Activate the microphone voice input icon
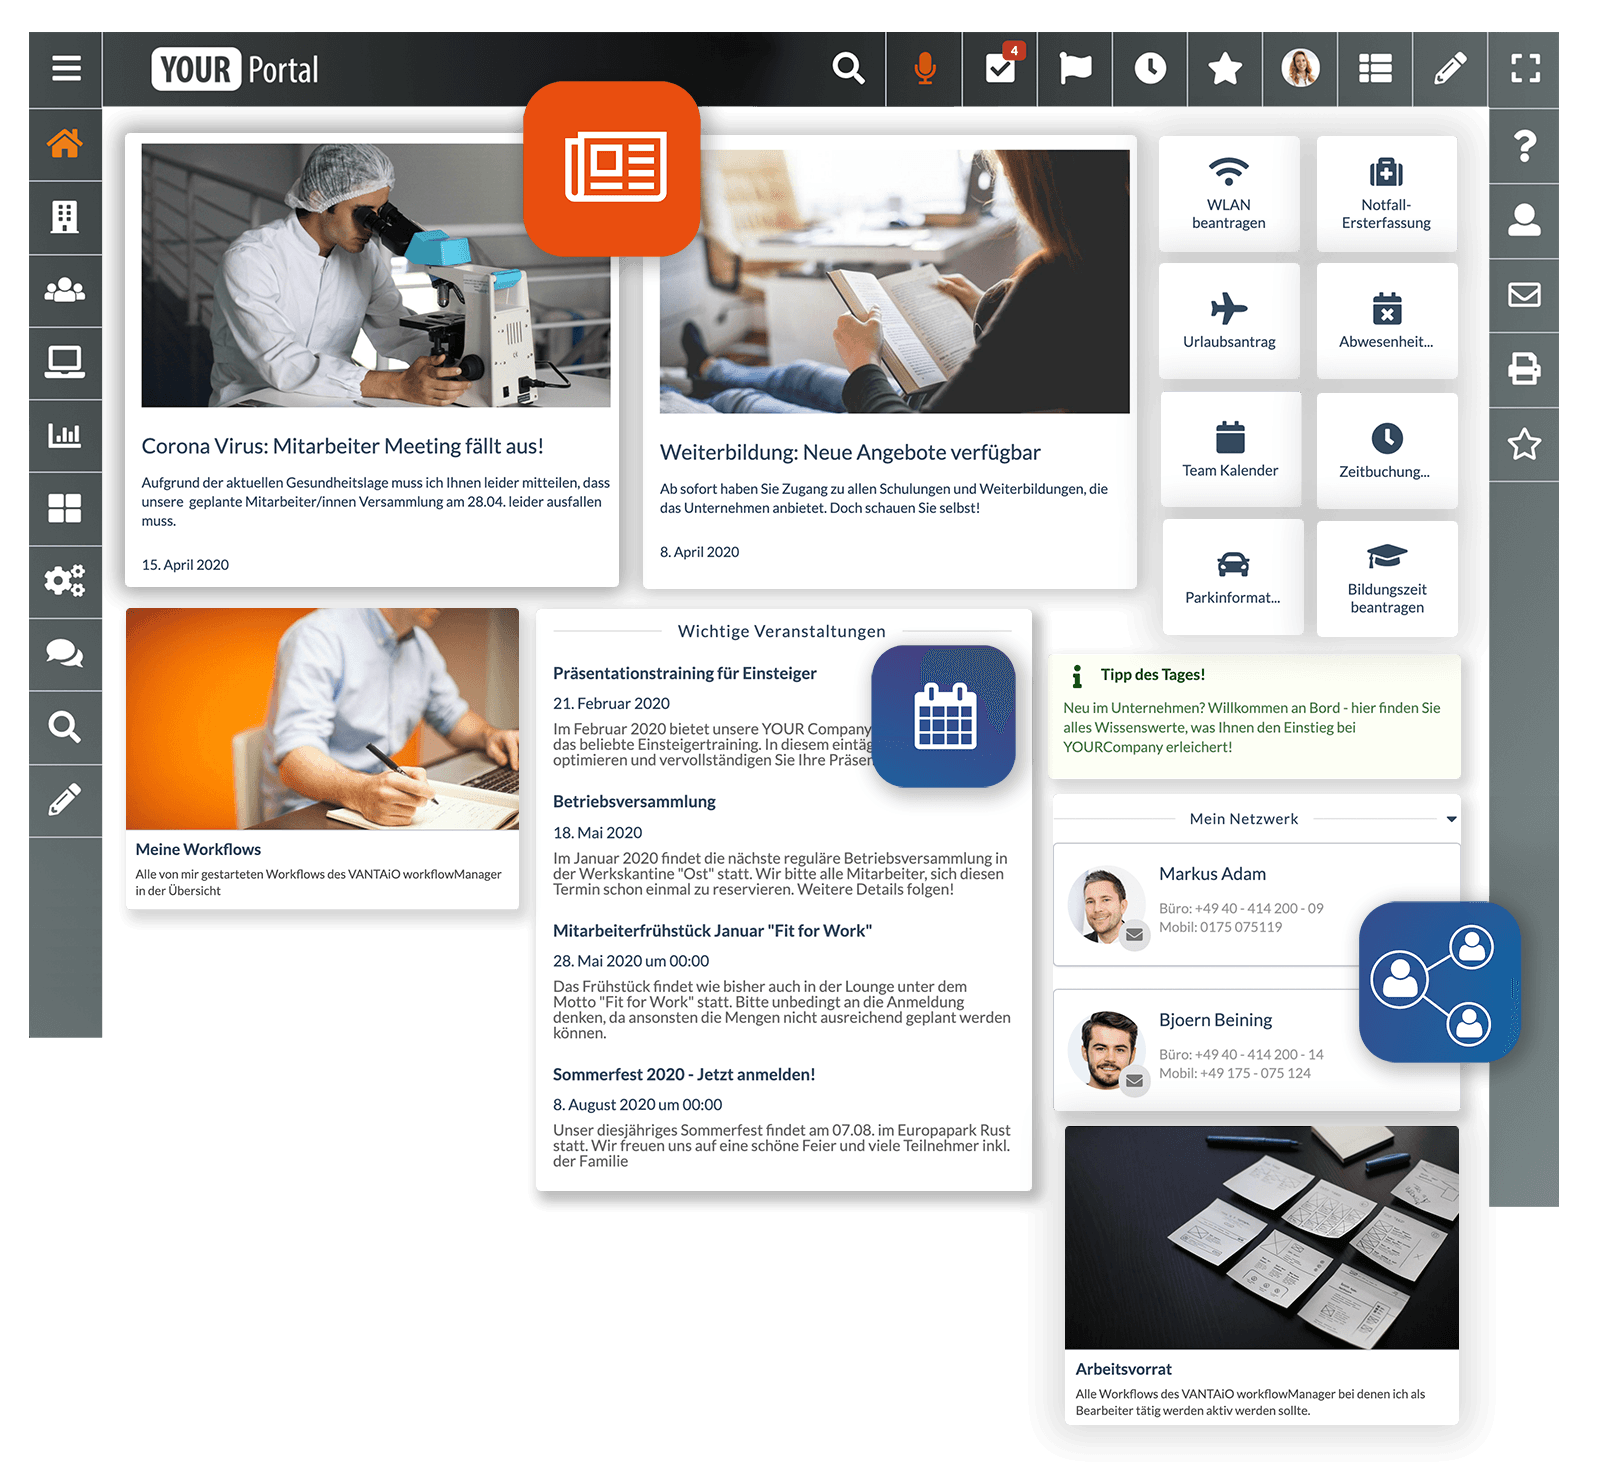Image resolution: width=1600 pixels, height=1481 pixels. pyautogui.click(x=924, y=68)
